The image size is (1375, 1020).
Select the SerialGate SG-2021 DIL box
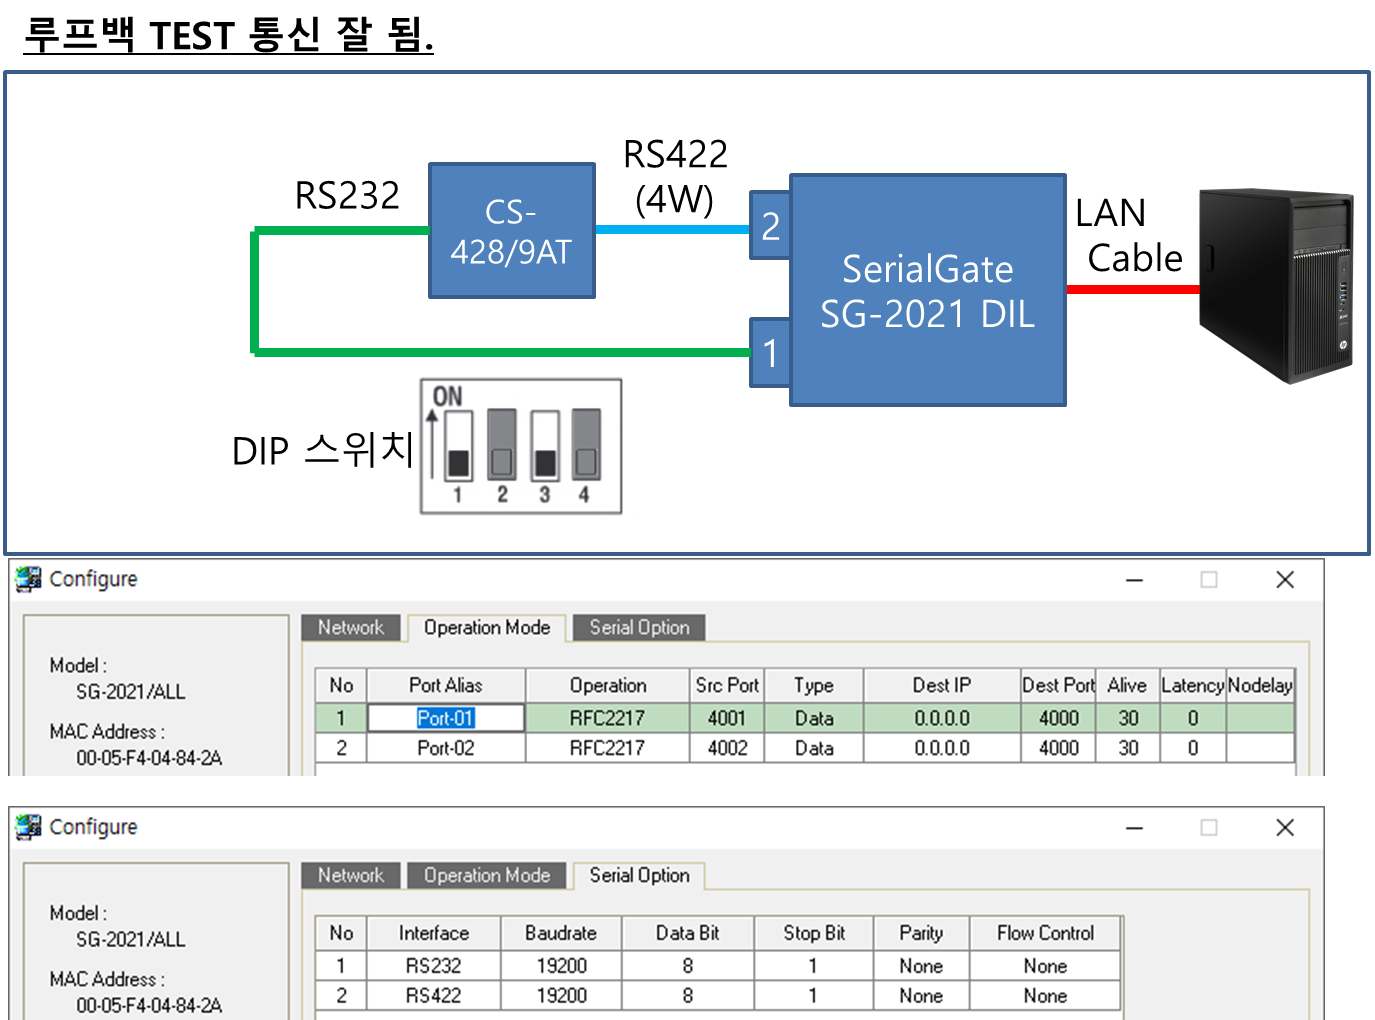(928, 290)
